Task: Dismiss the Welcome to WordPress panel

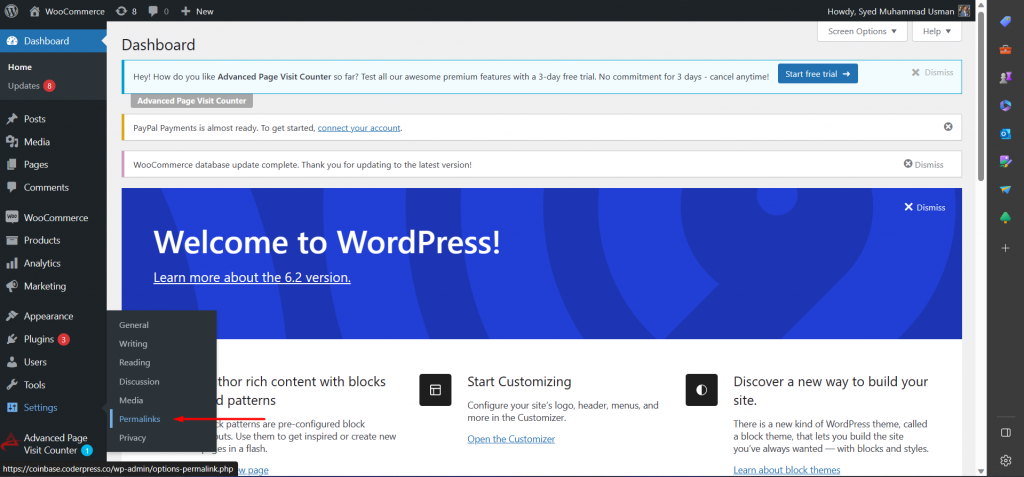Action: [x=924, y=207]
